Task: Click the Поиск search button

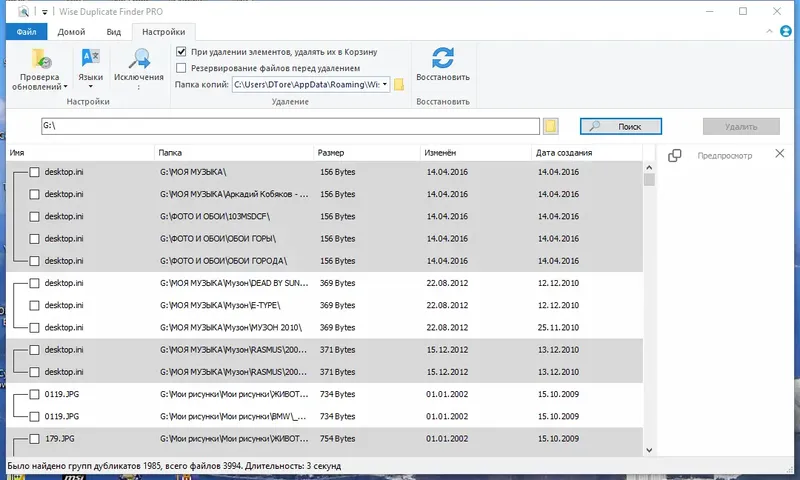Action: [621, 127]
